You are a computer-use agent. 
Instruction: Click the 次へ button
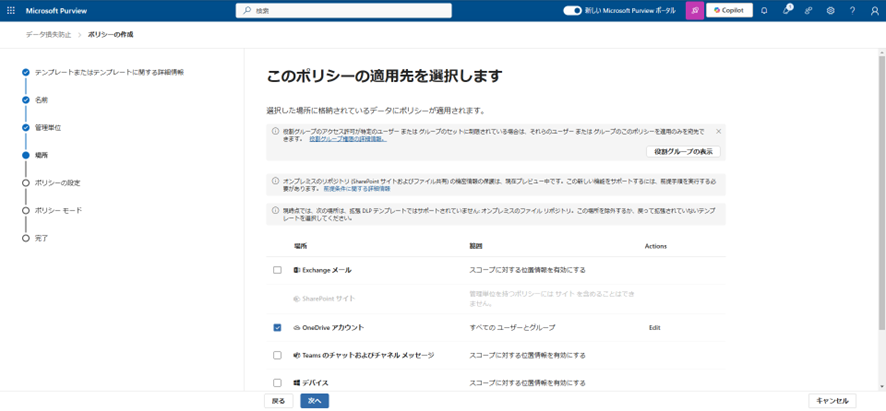[x=314, y=401]
